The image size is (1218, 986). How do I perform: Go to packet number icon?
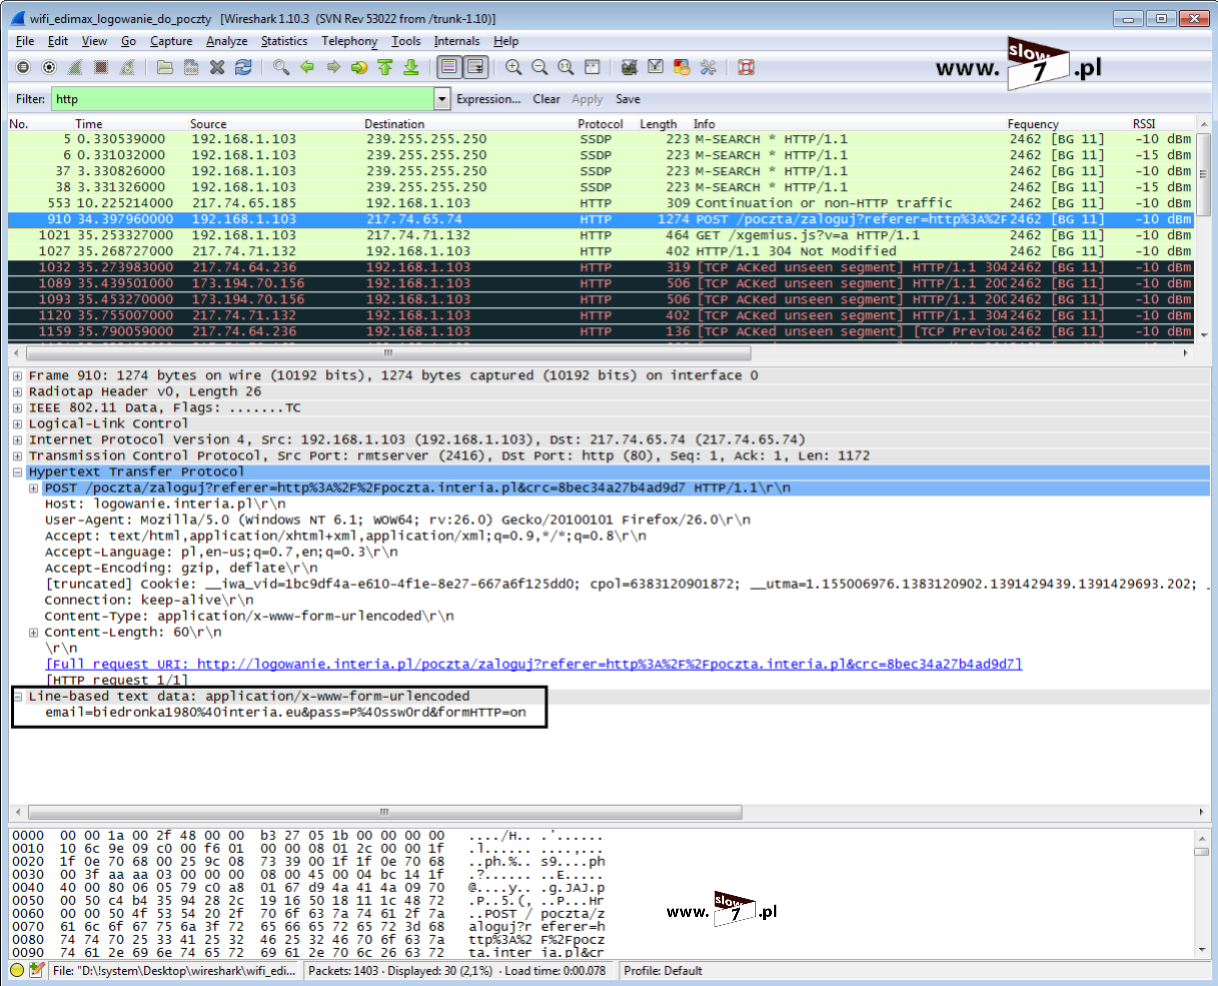[359, 67]
